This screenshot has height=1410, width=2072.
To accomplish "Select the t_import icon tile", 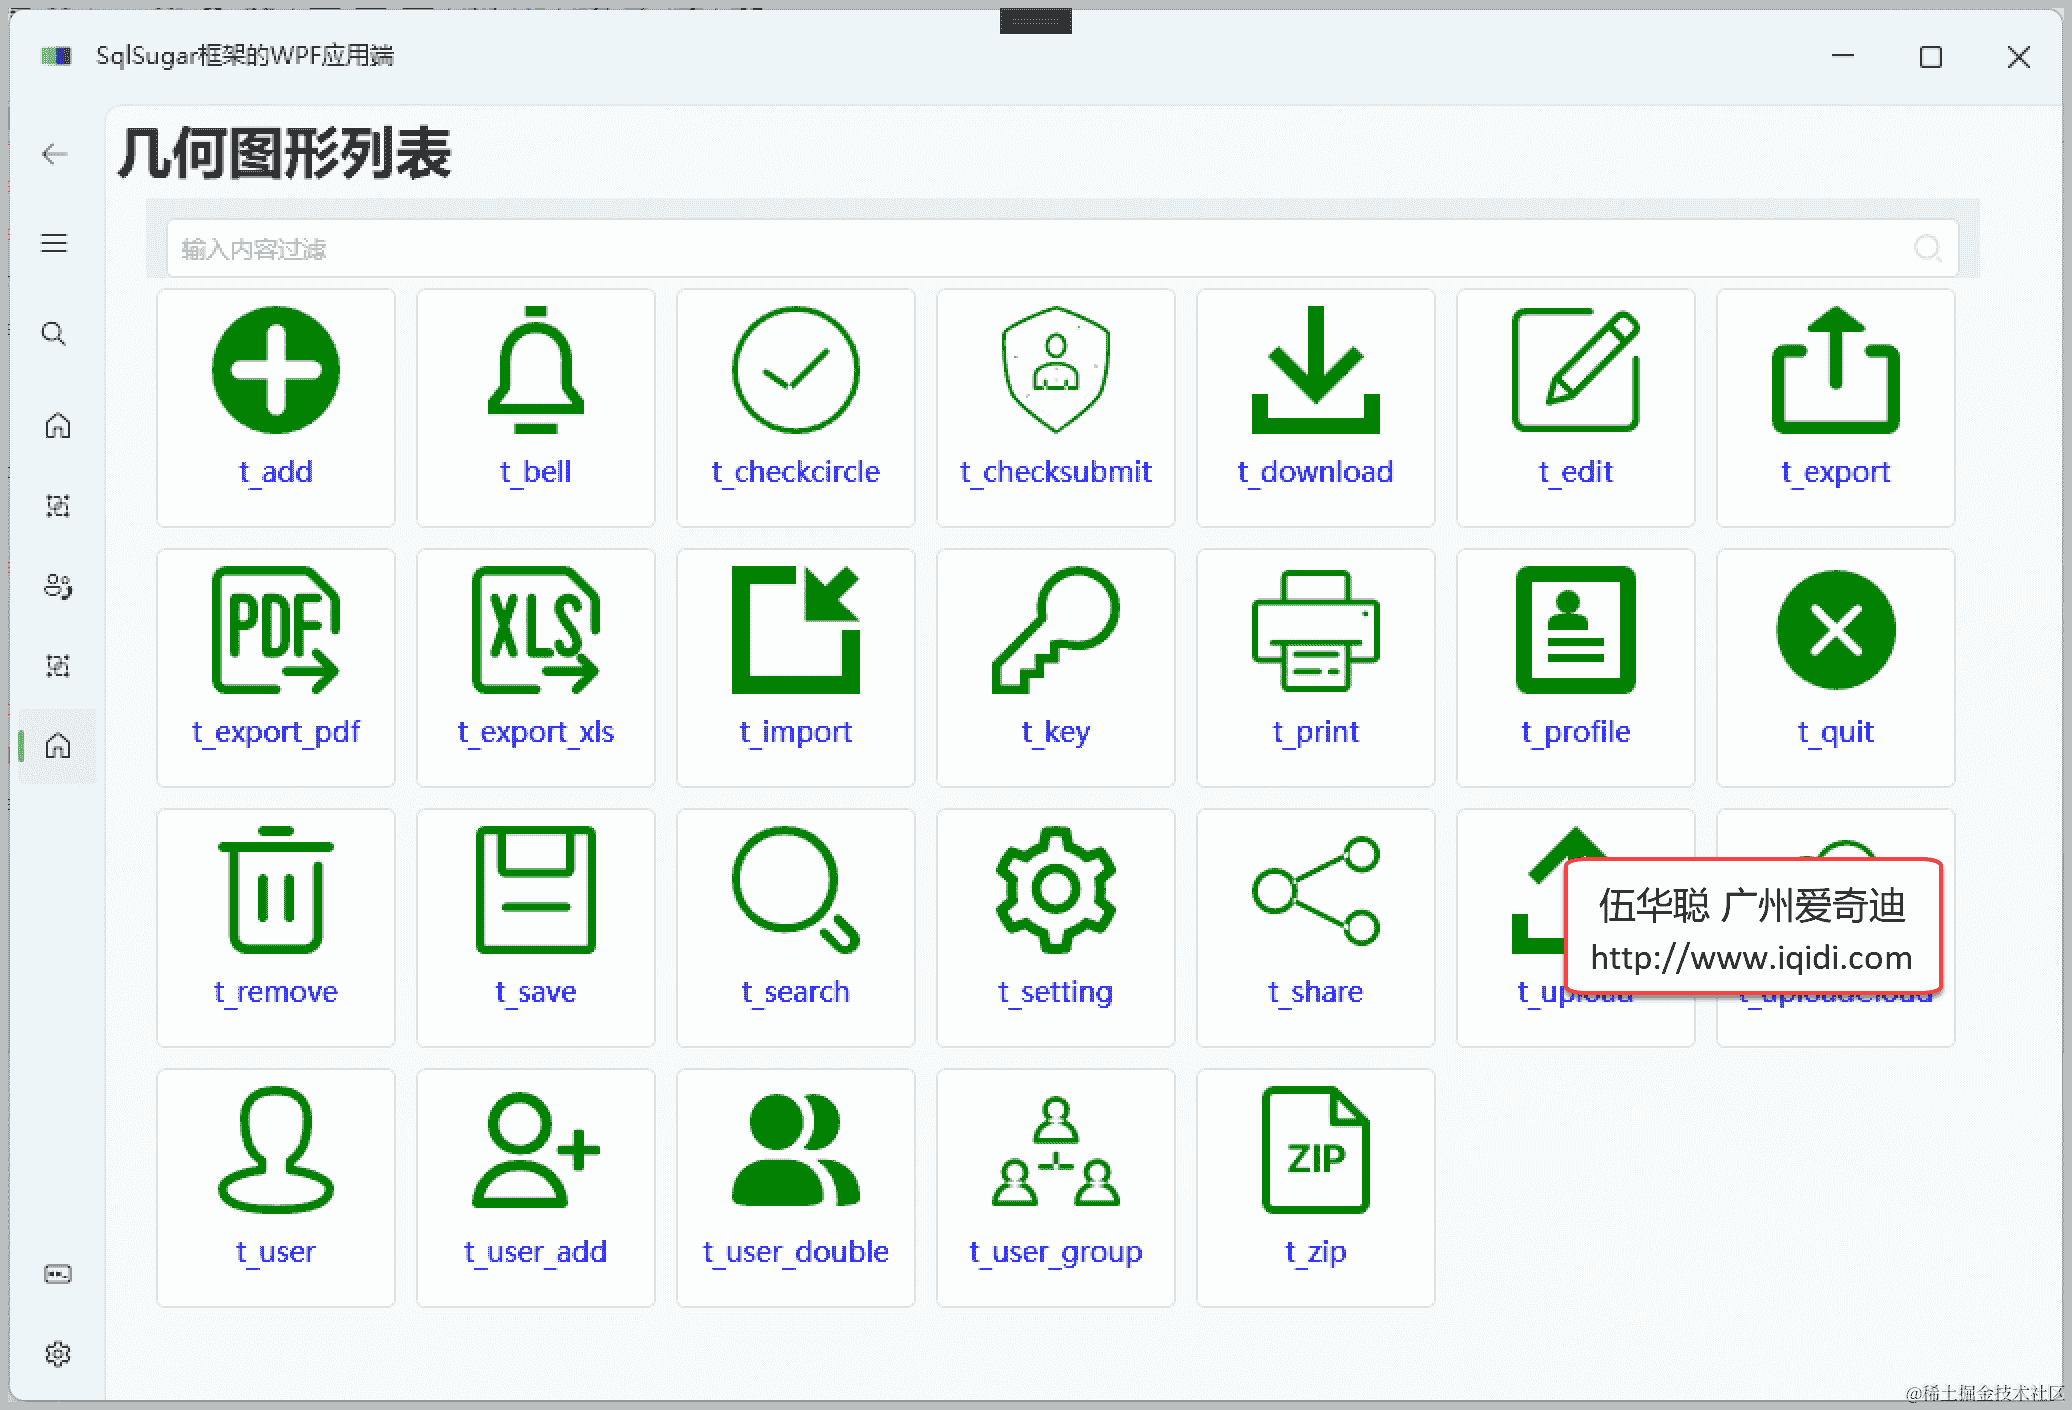I will point(796,668).
